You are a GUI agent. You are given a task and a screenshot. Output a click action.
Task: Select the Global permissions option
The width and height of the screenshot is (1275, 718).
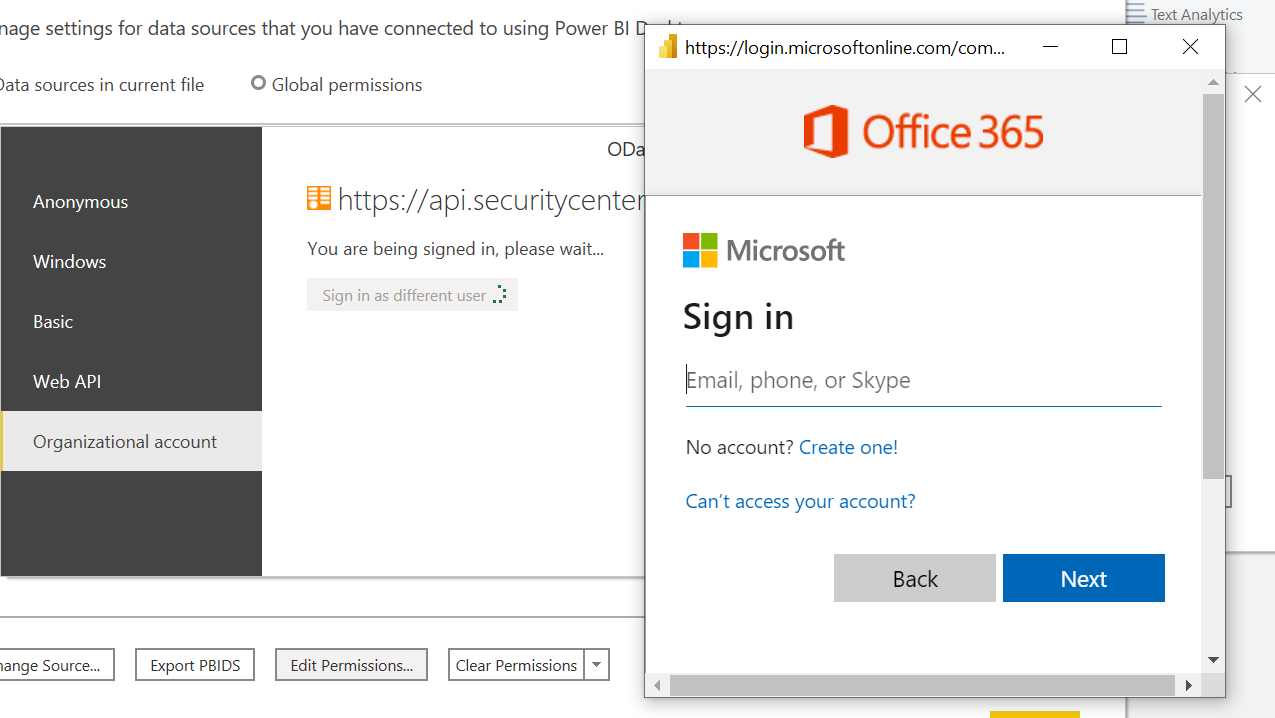coord(258,84)
